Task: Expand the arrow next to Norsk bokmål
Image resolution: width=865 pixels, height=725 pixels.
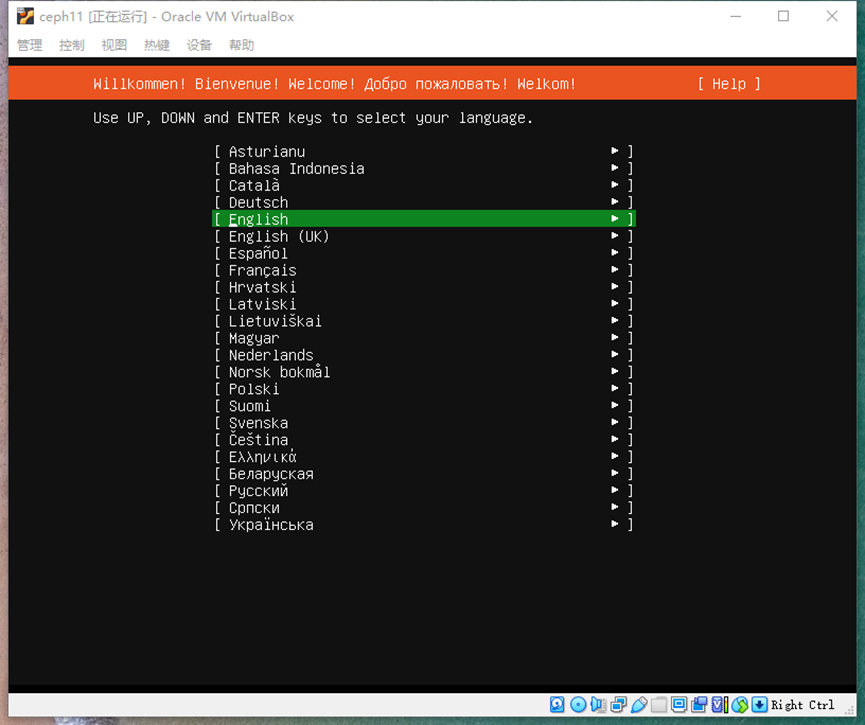Action: tap(615, 371)
